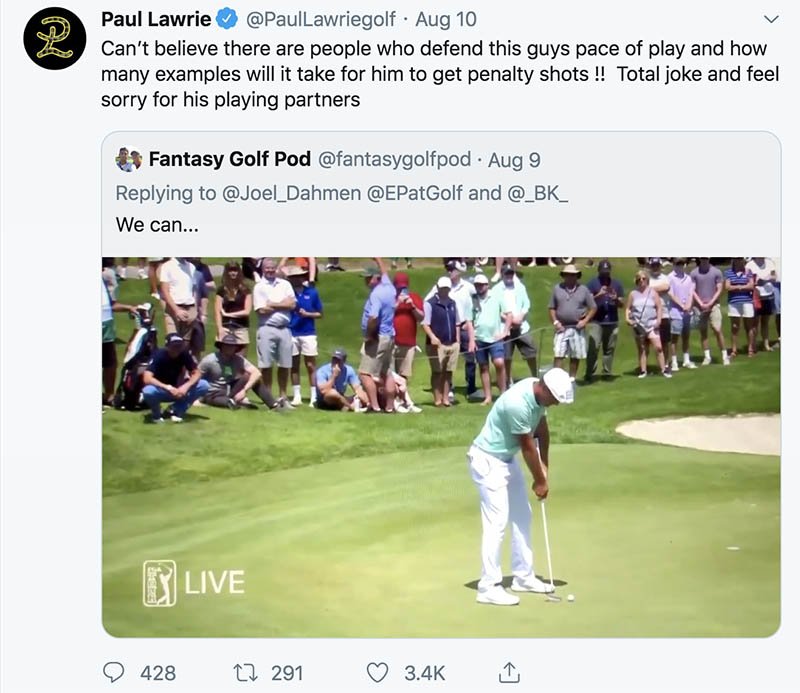Viewport: 800px width, 693px height.
Task: Click the @EPatGolf mention
Action: [x=415, y=193]
